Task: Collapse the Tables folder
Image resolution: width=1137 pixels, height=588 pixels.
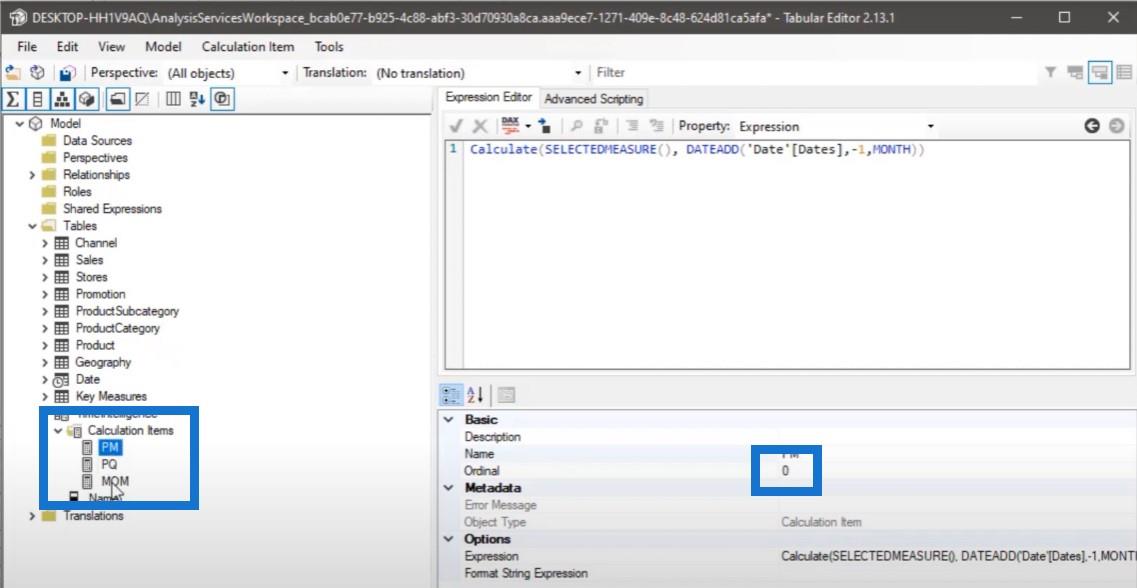Action: point(32,225)
